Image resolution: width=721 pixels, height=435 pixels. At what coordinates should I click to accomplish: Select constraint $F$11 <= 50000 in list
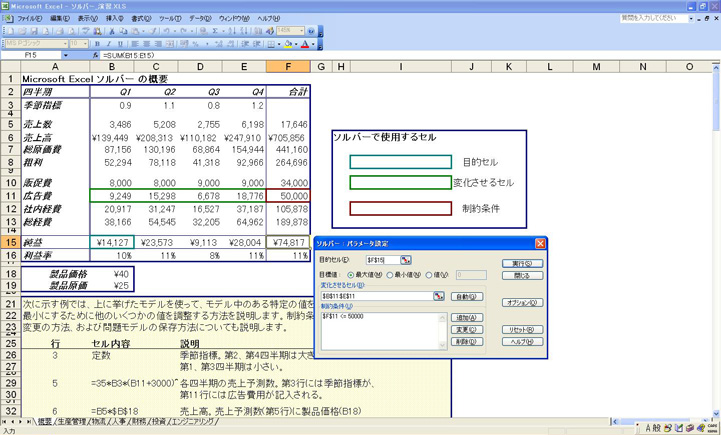(343, 316)
